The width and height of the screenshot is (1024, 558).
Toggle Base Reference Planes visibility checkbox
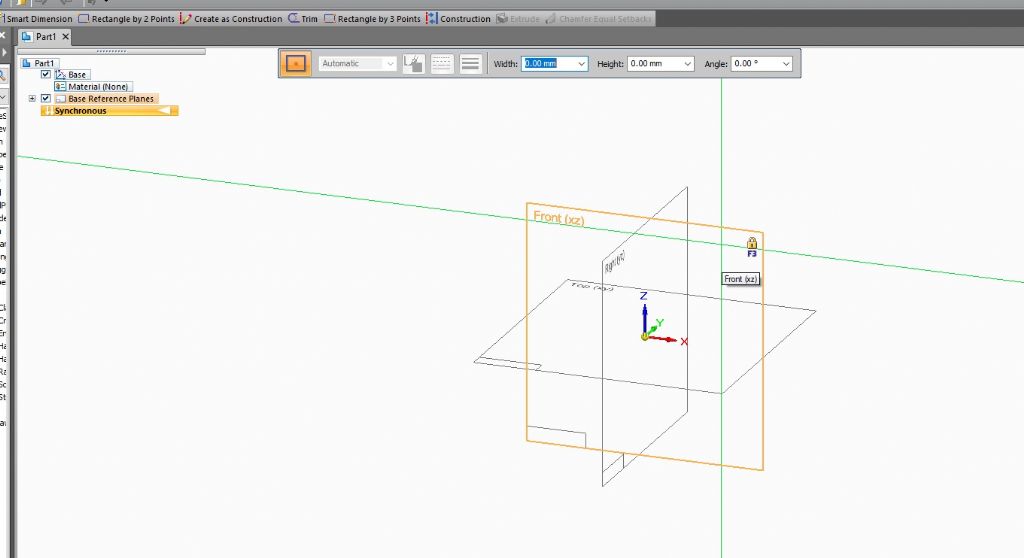46,99
